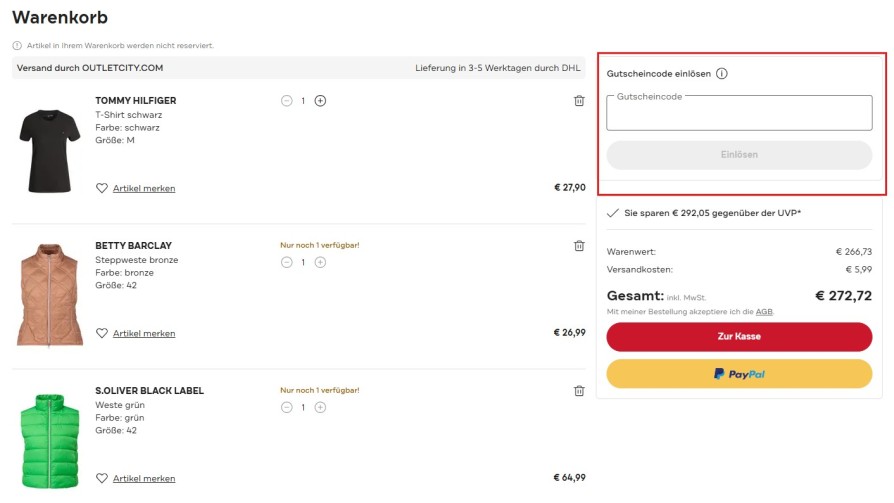Click plus for S.Oliver Weste quantity
This screenshot has height=503, width=894.
(x=320, y=407)
